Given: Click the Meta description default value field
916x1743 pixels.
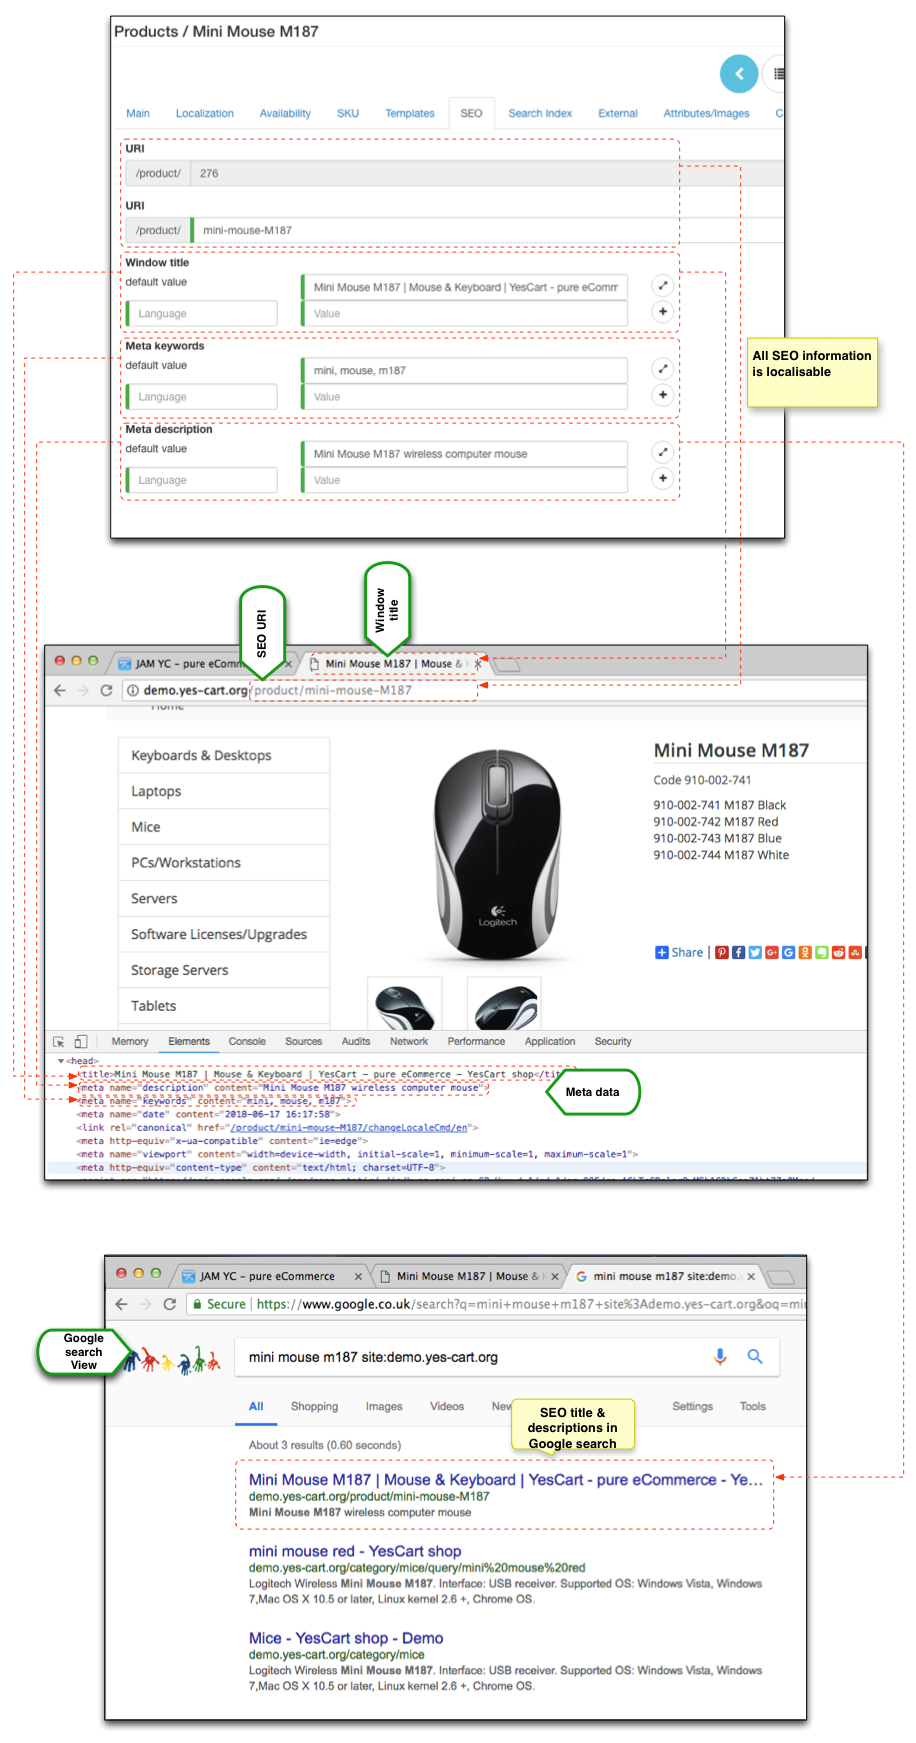Looking at the screenshot, I should click(465, 454).
